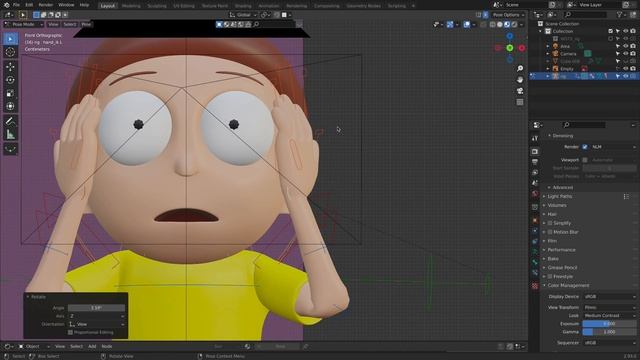The image size is (640, 360).
Task: Open Display Device sRGB dropdown
Action: 609,297
